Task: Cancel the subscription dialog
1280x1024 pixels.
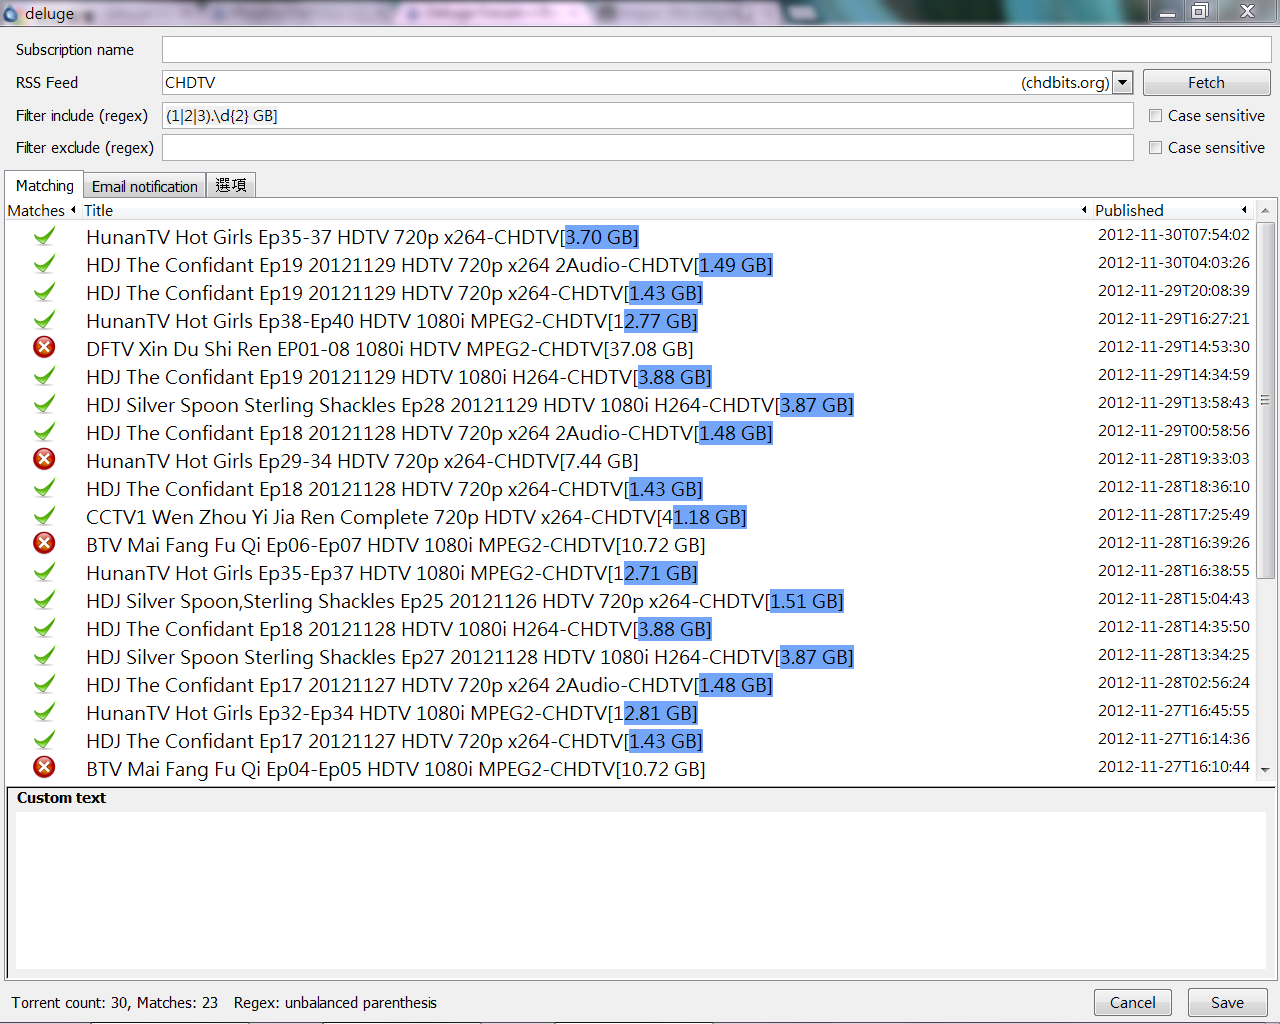Action: (1132, 1003)
